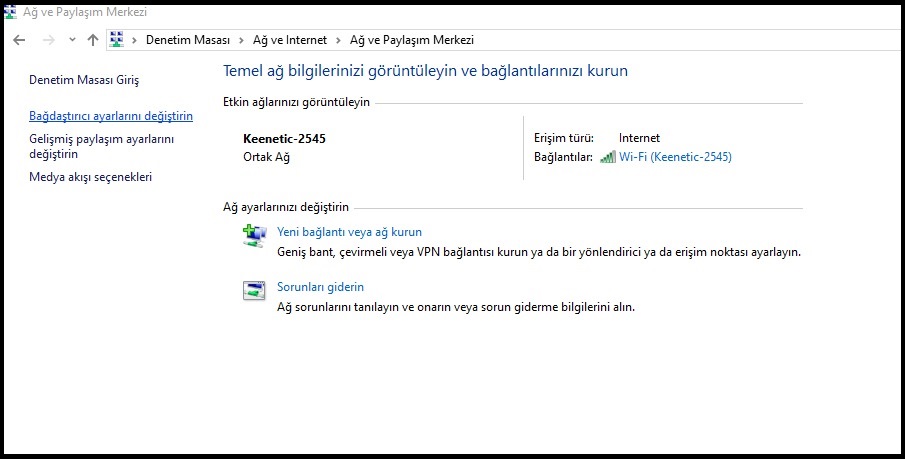The width and height of the screenshot is (905, 459).
Task: Go to 'Denetim Masası' in the breadcrumb
Action: [188, 40]
